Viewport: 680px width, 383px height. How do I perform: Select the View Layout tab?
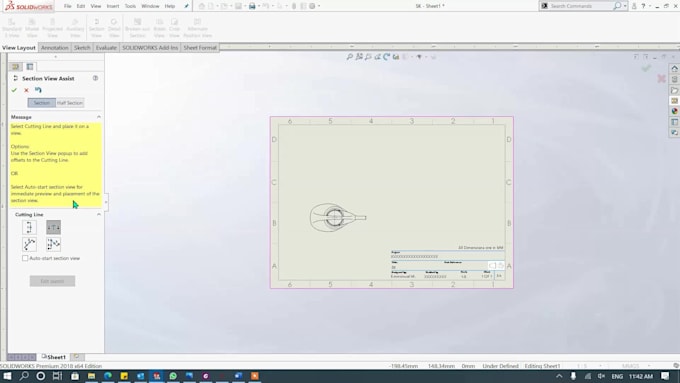pos(19,48)
